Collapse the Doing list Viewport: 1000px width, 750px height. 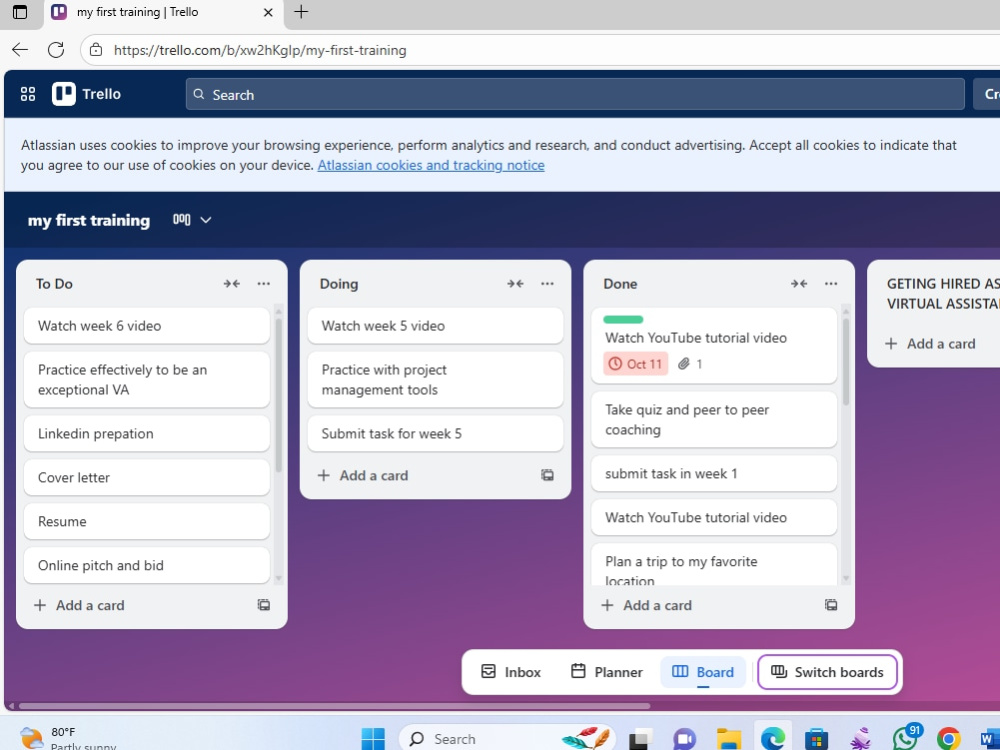(515, 284)
